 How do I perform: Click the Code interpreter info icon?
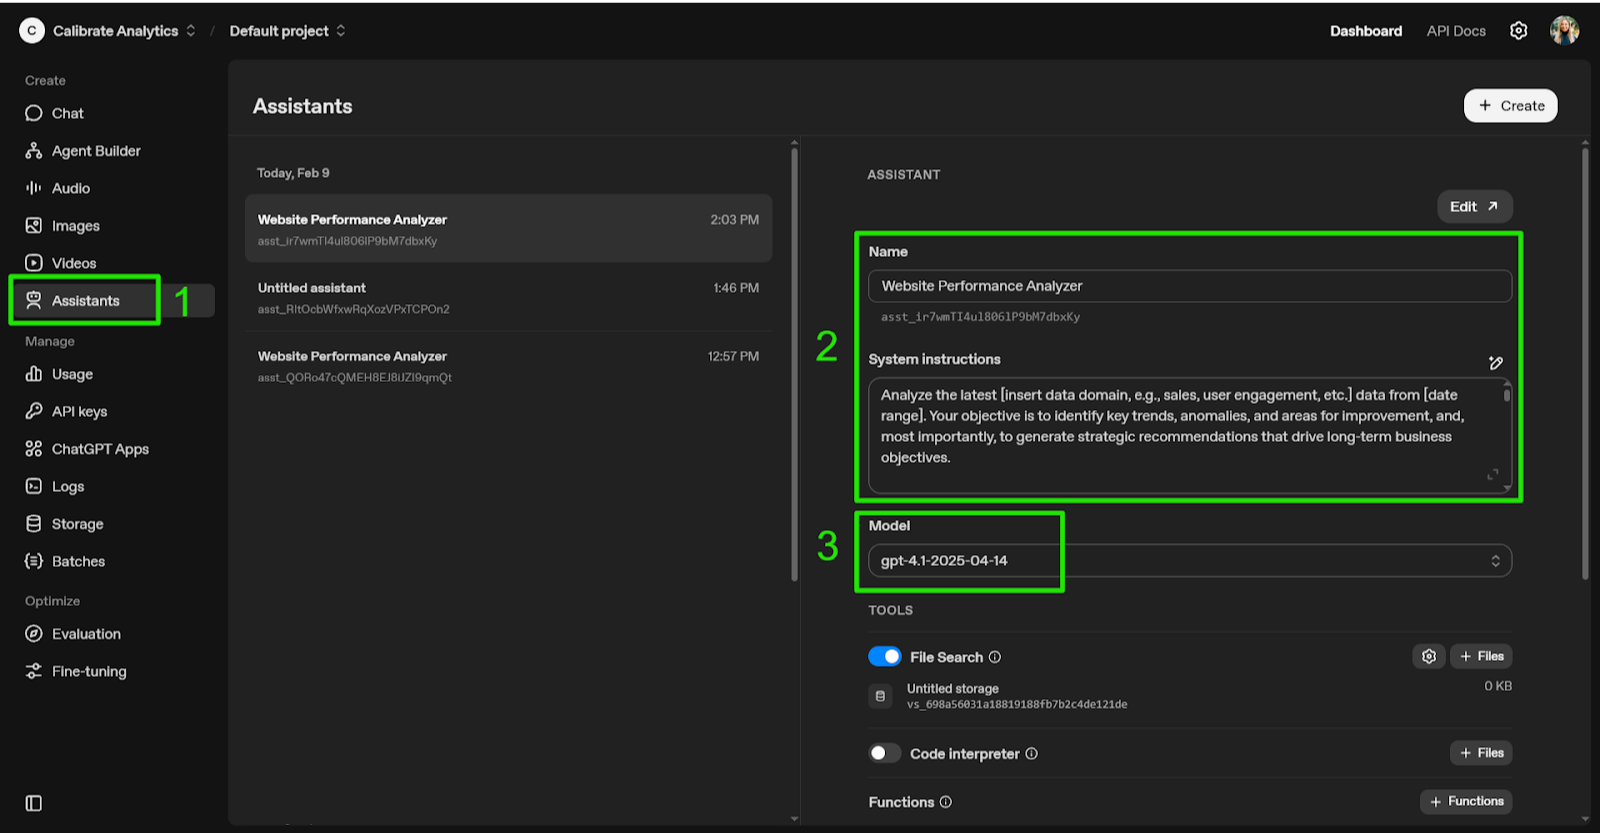(1031, 754)
